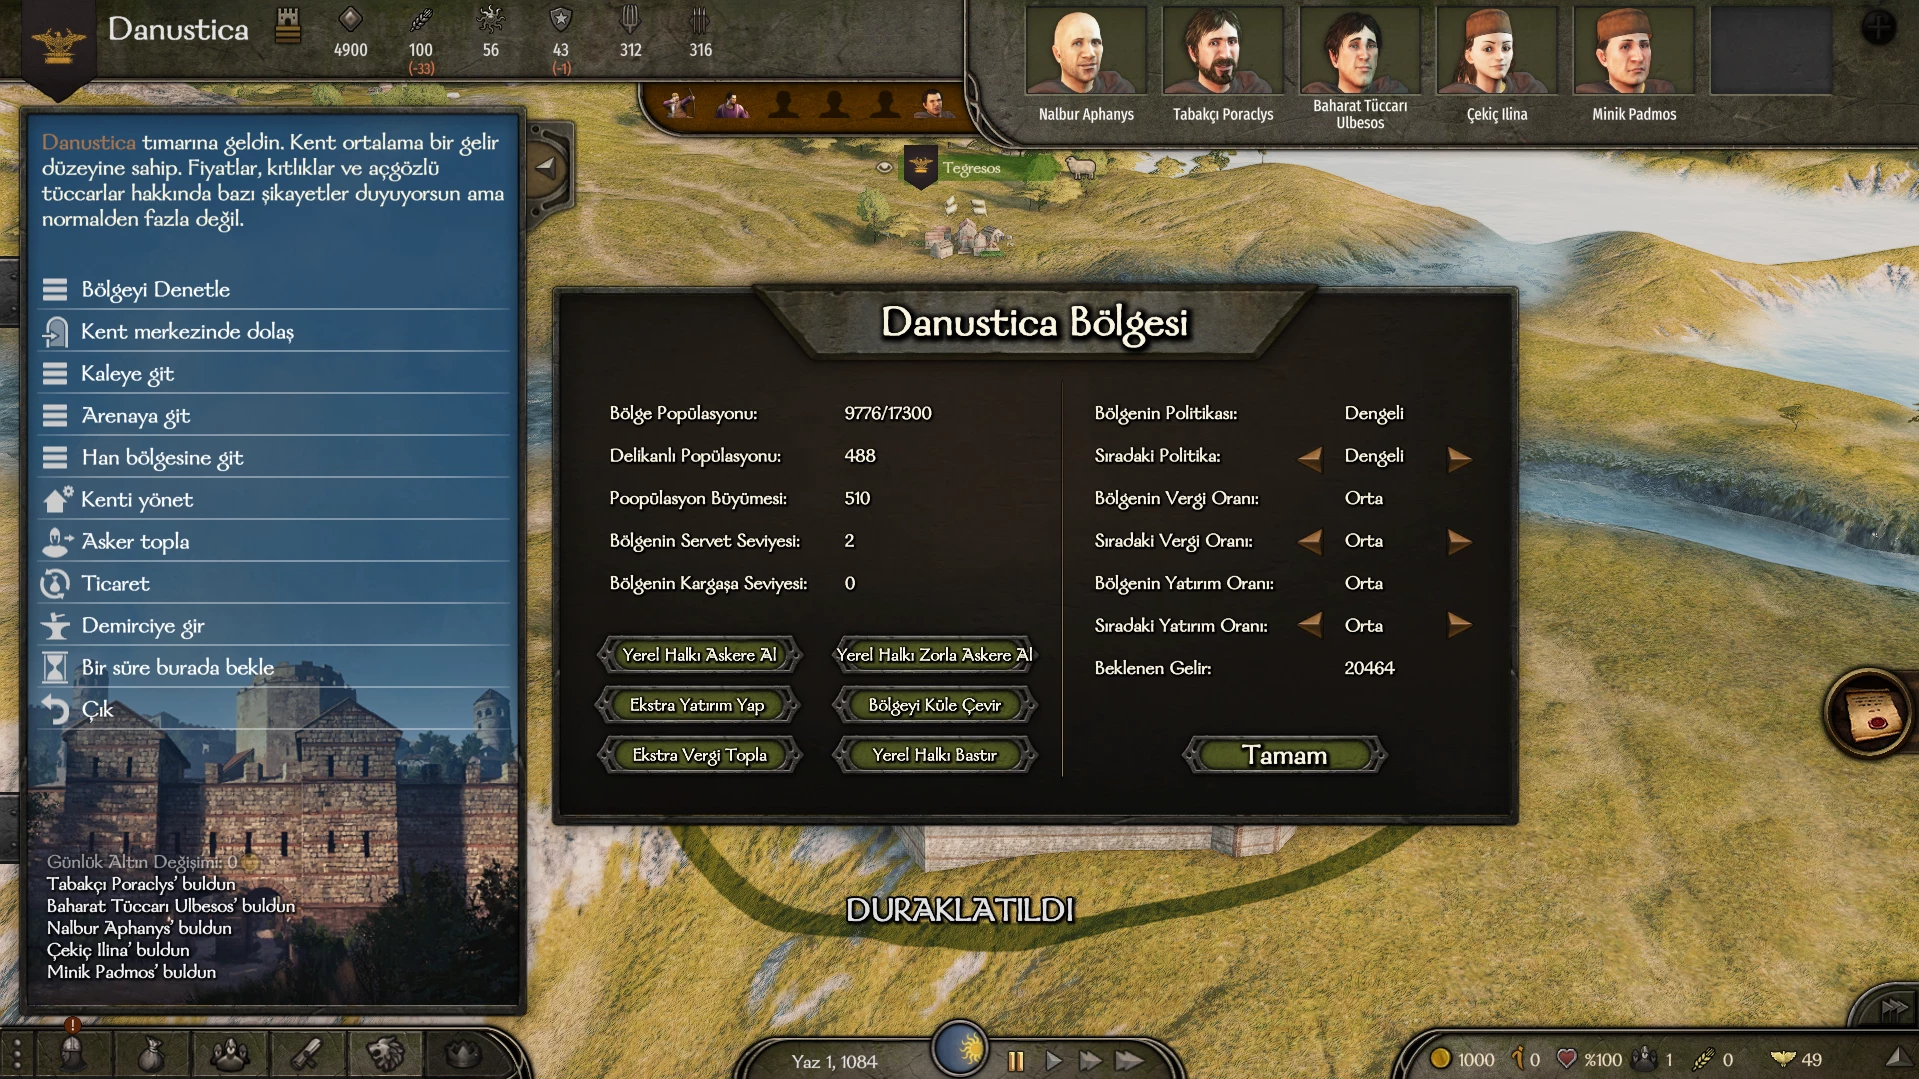Screen dimensions: 1919x1079
Task: Increase Sıradaki Yatırım Oranı with right arrow
Action: coord(1460,626)
